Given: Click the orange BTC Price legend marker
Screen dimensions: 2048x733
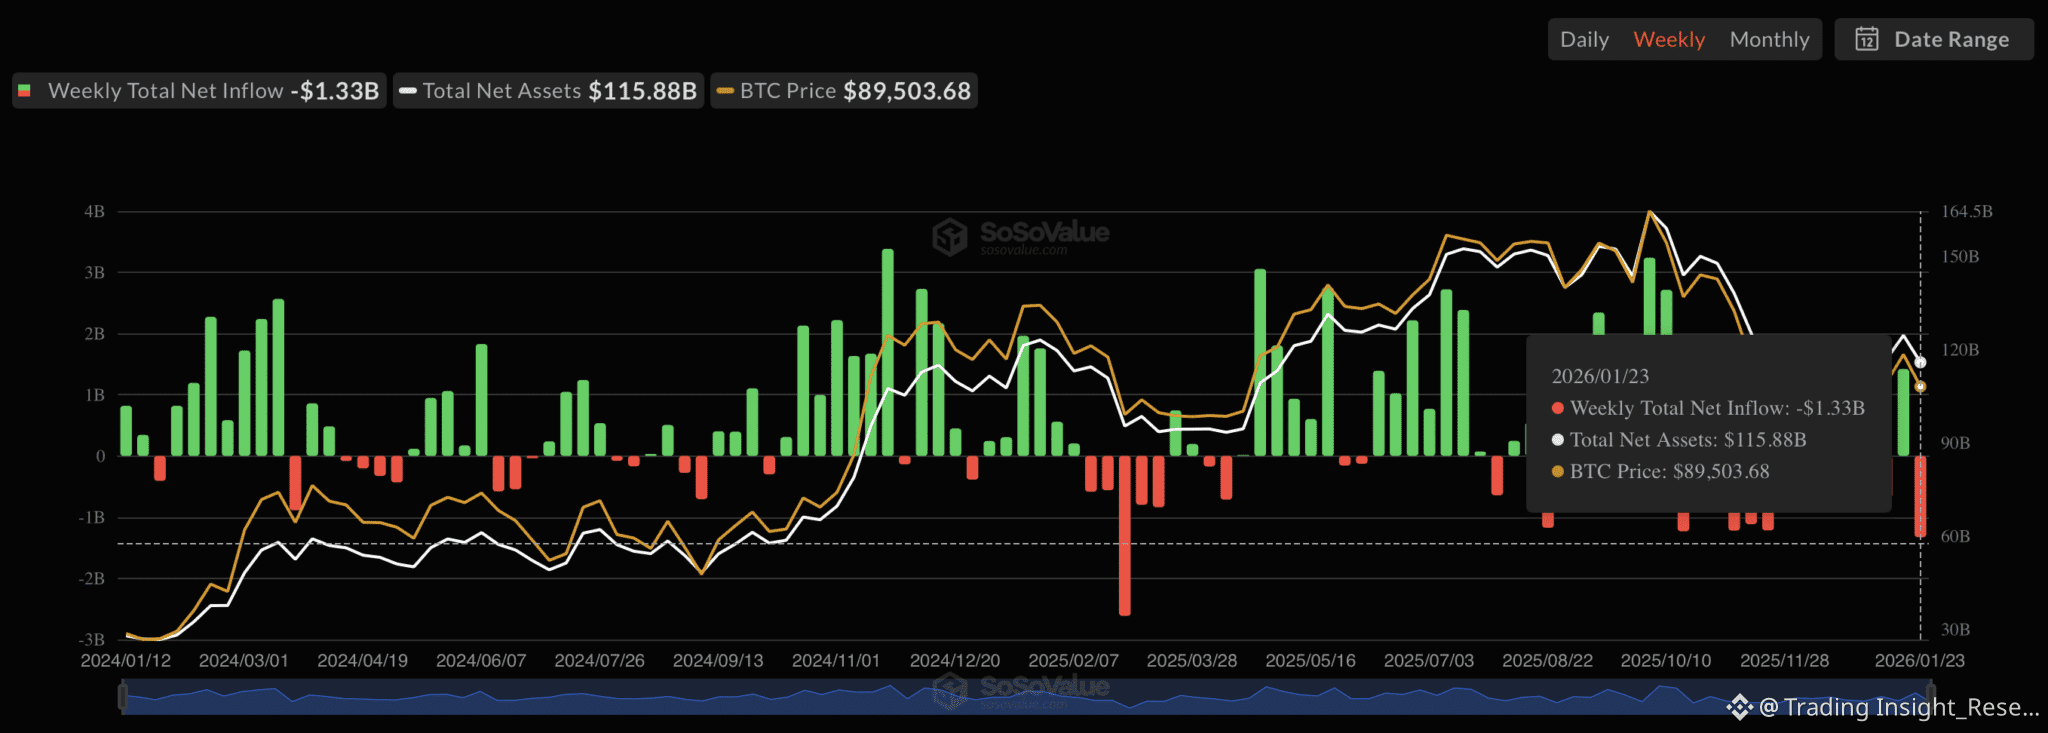Looking at the screenshot, I should tap(725, 91).
